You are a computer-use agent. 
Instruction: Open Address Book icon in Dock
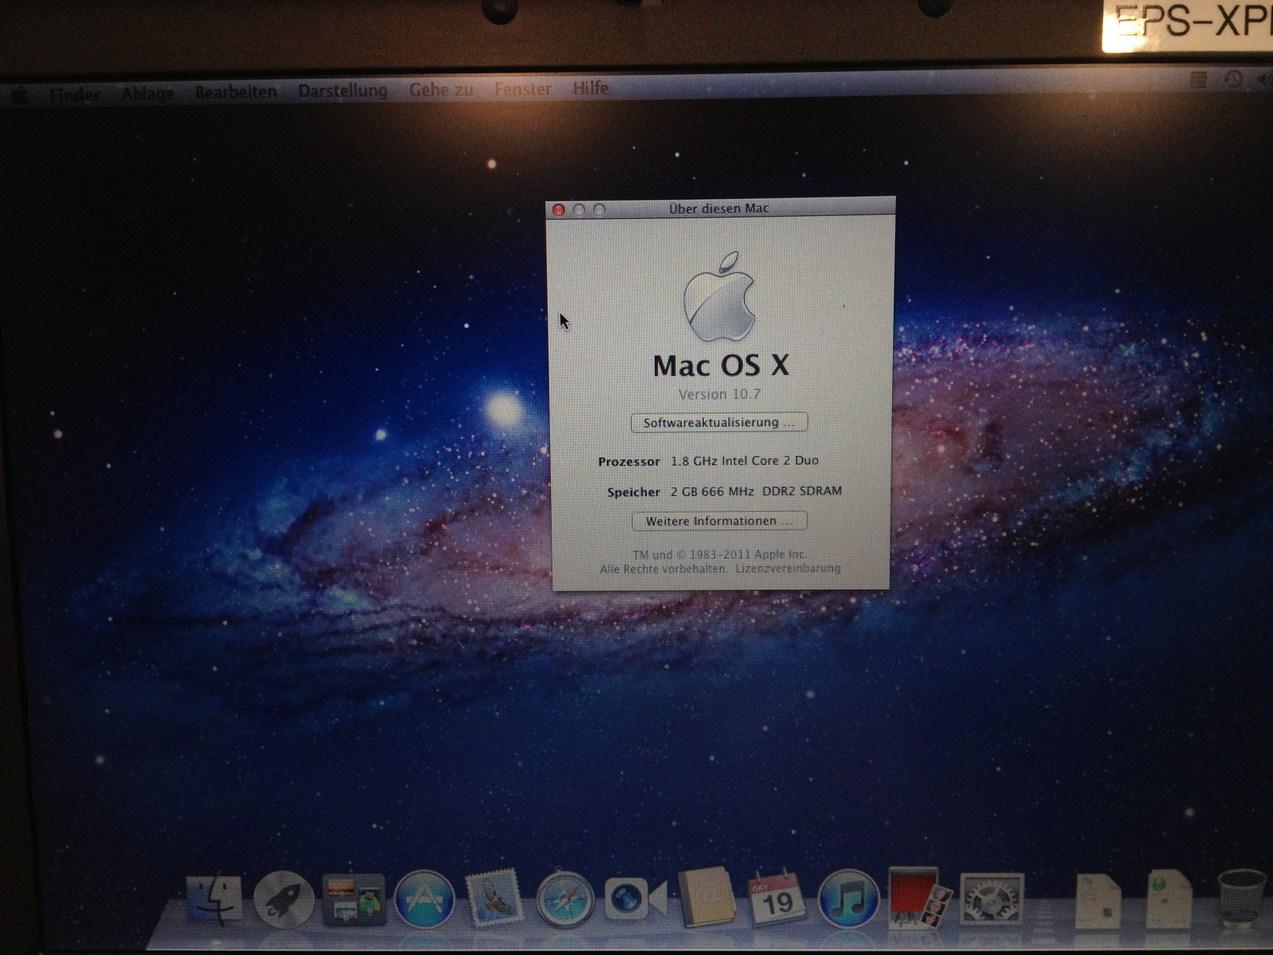pyautogui.click(x=706, y=899)
